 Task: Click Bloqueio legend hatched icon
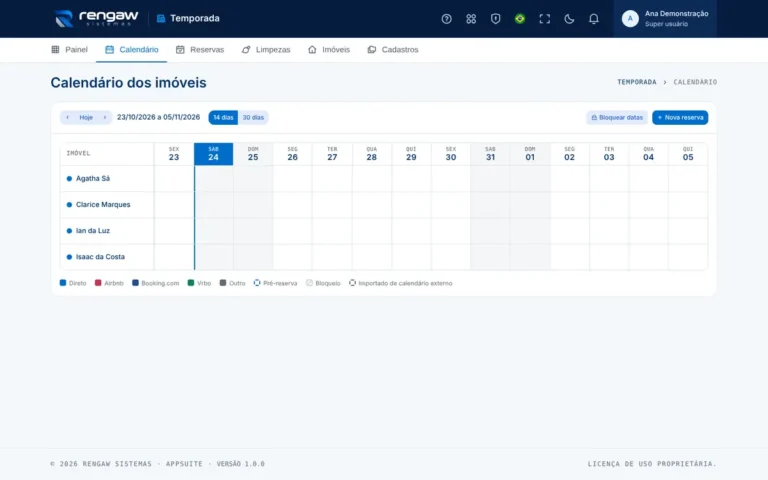click(309, 283)
